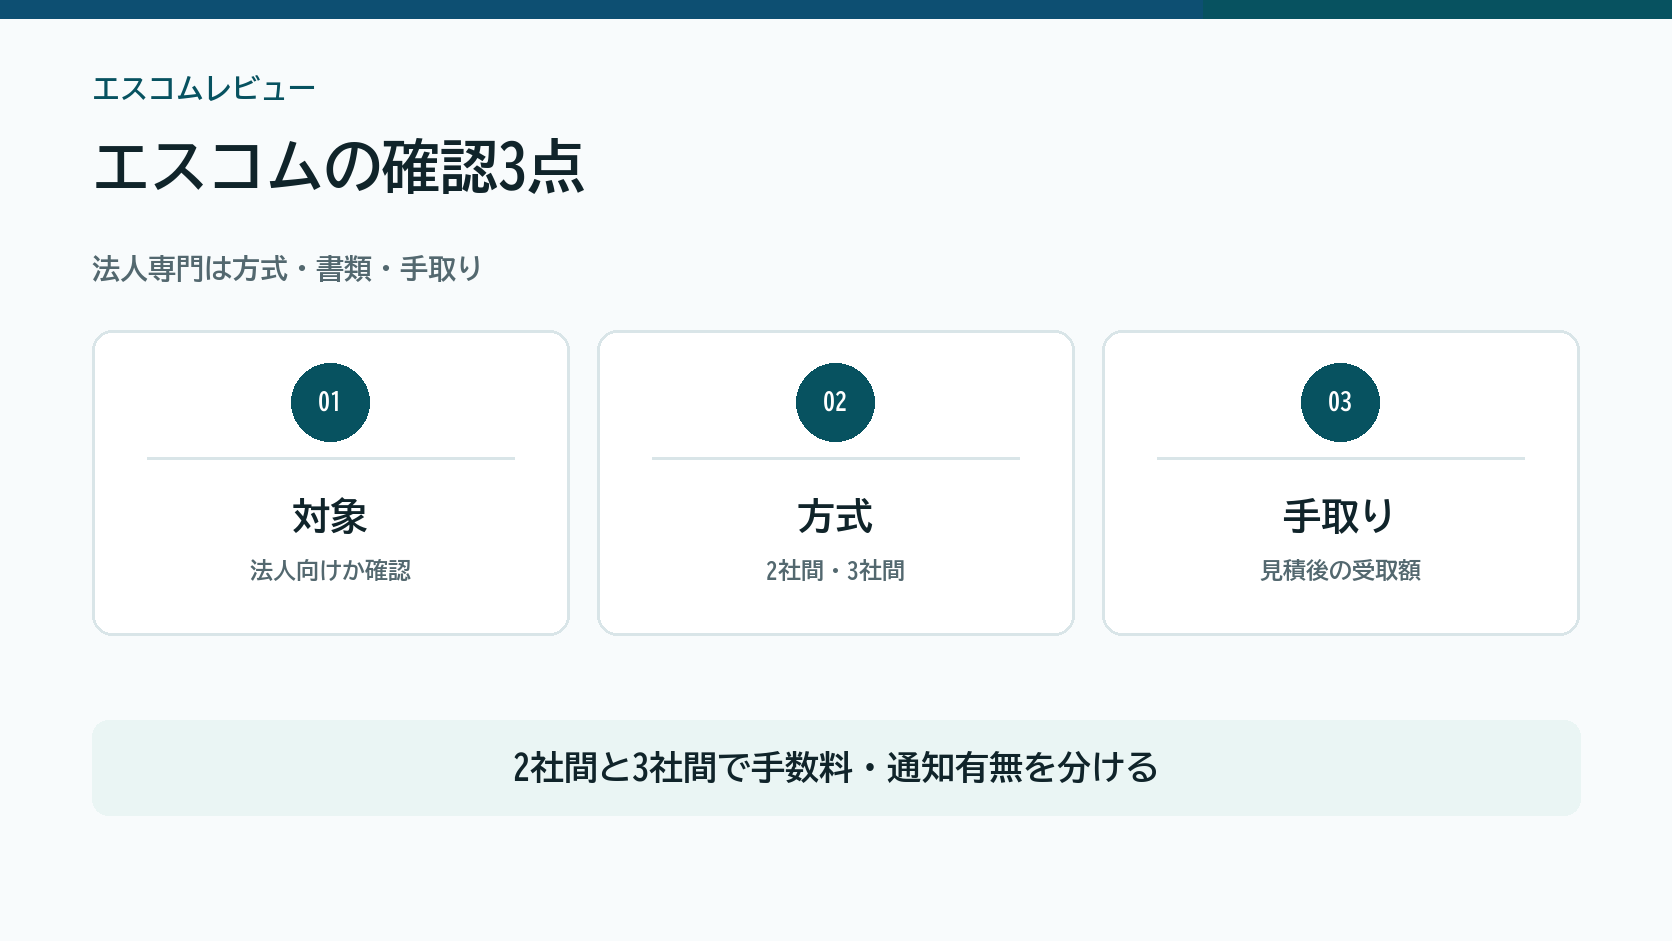Click the エスコムレビュー label
Image resolution: width=1672 pixels, height=941 pixels.
(x=204, y=89)
